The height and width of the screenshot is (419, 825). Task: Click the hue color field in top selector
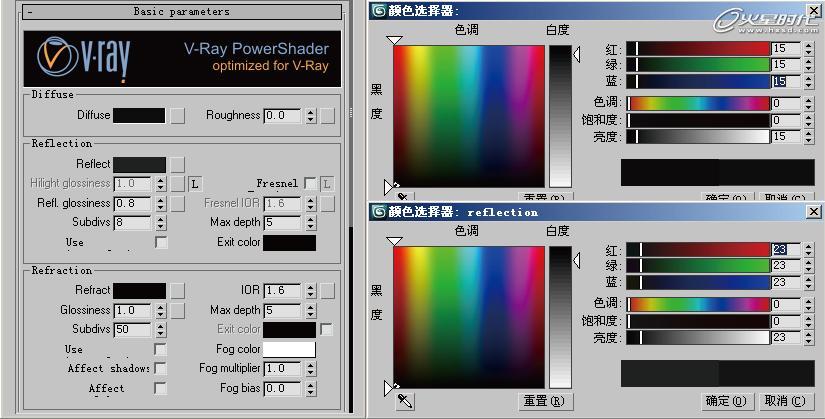469,116
